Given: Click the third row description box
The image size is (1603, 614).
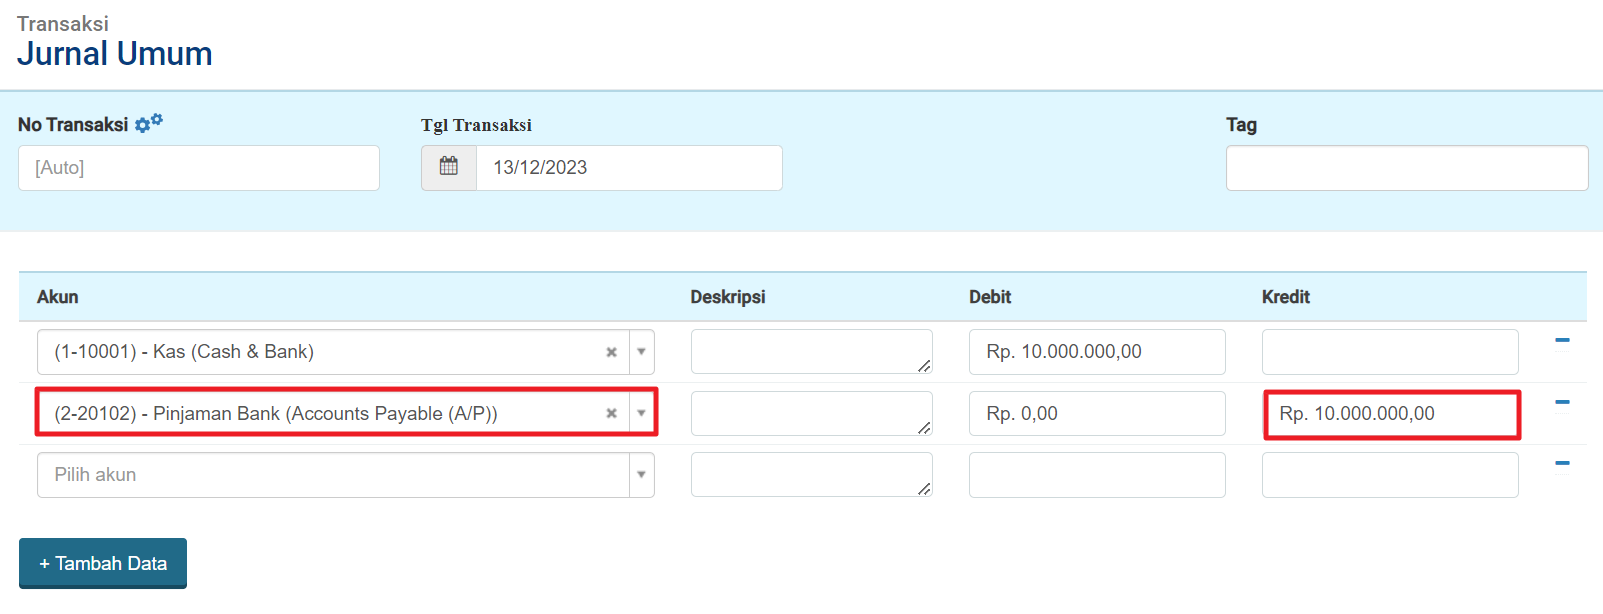Looking at the screenshot, I should 810,475.
